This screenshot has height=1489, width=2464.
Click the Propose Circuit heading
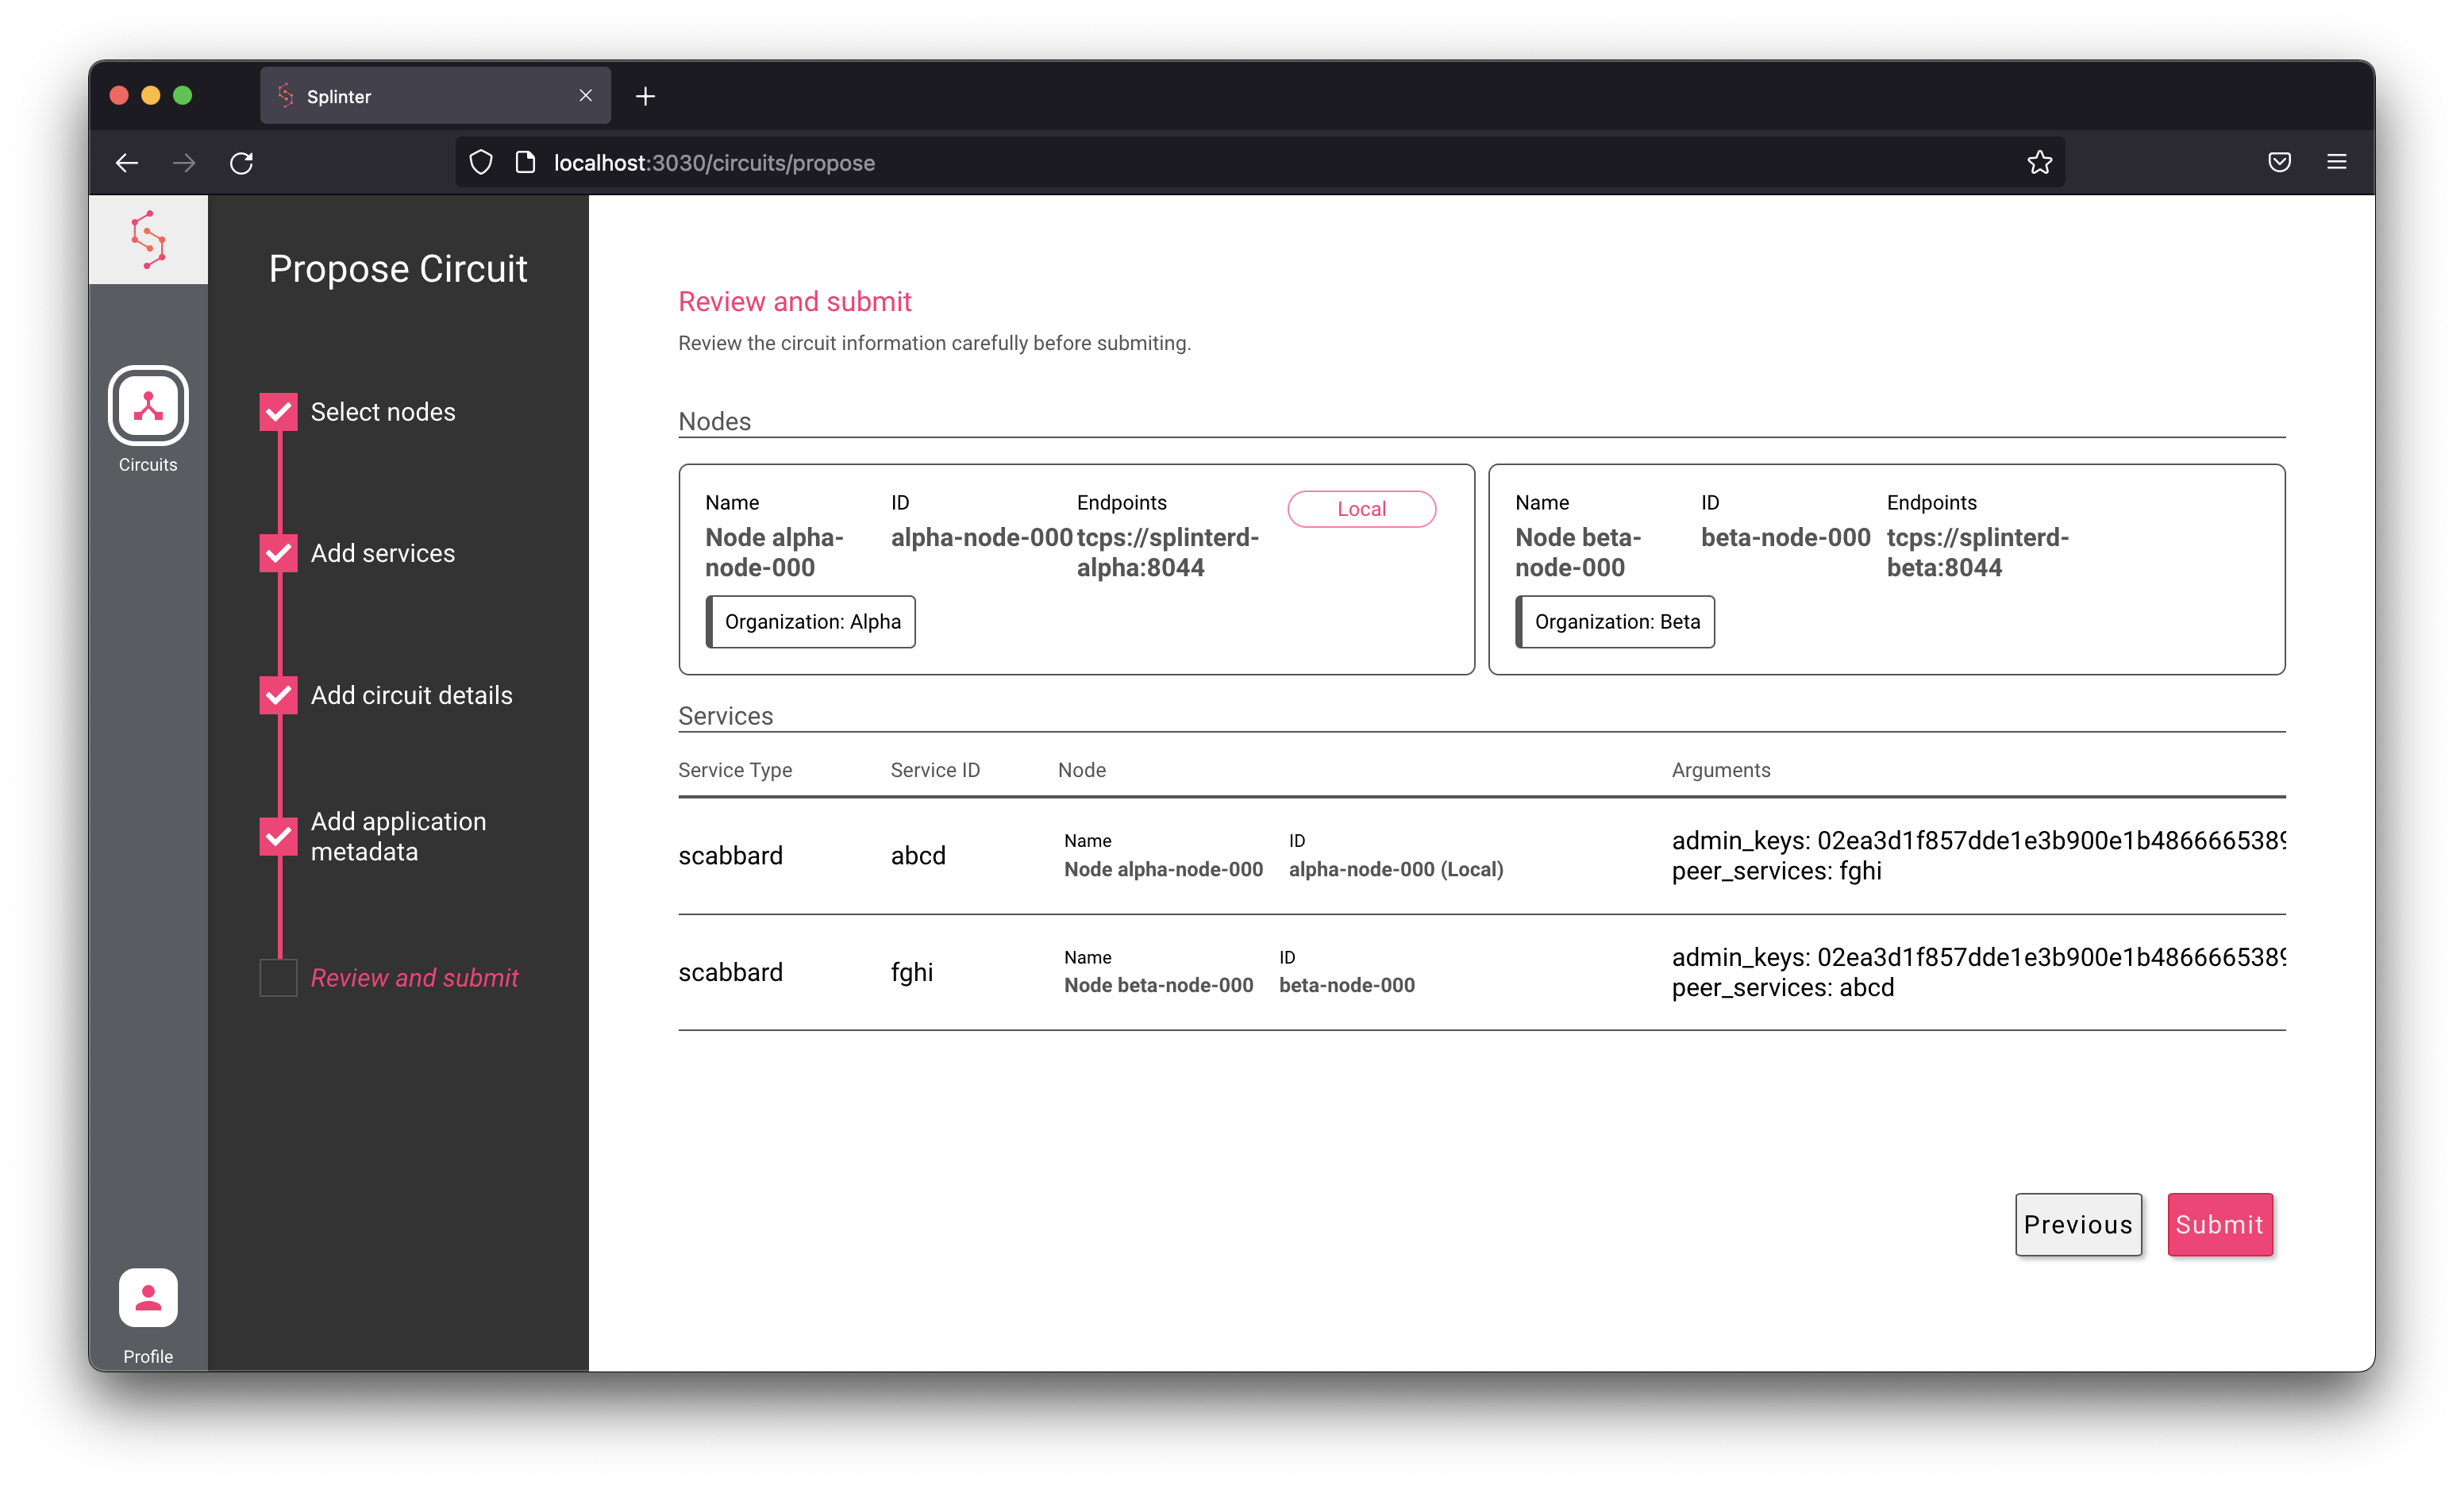point(398,269)
